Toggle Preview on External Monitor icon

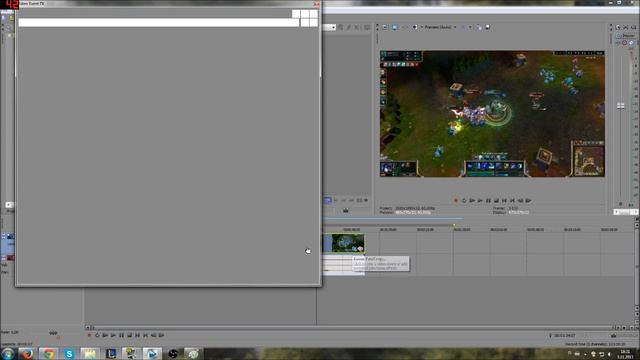click(394, 27)
